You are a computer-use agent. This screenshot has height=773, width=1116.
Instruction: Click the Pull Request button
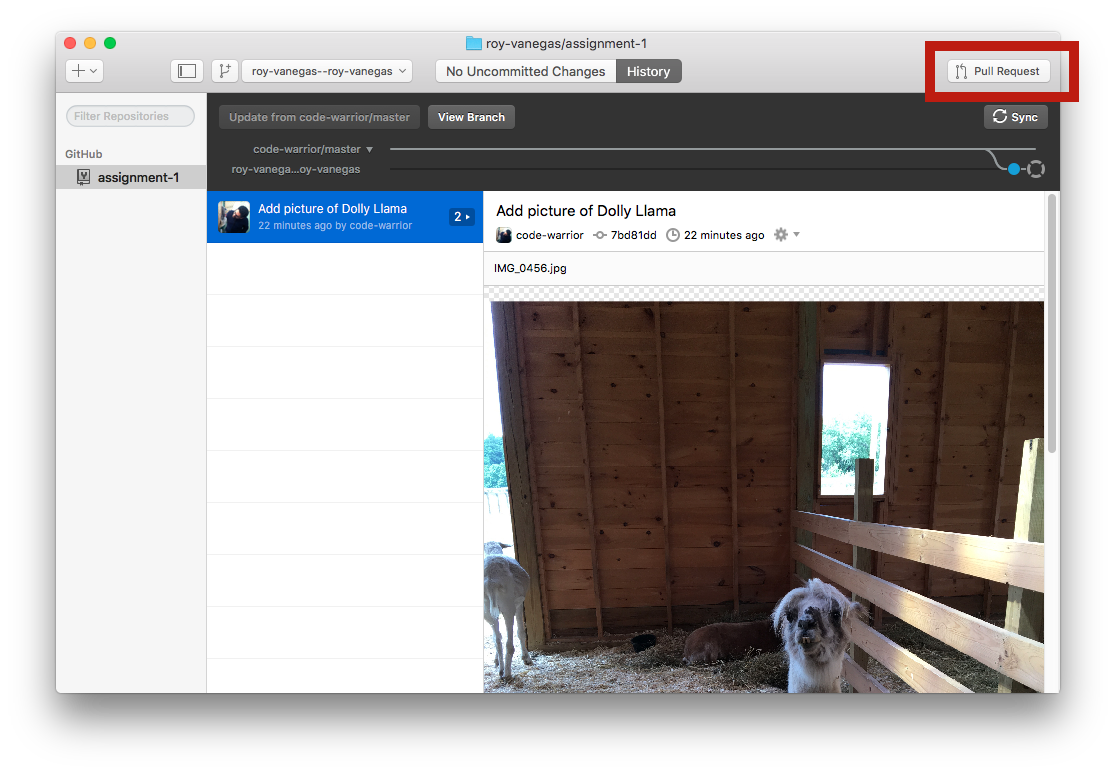999,71
